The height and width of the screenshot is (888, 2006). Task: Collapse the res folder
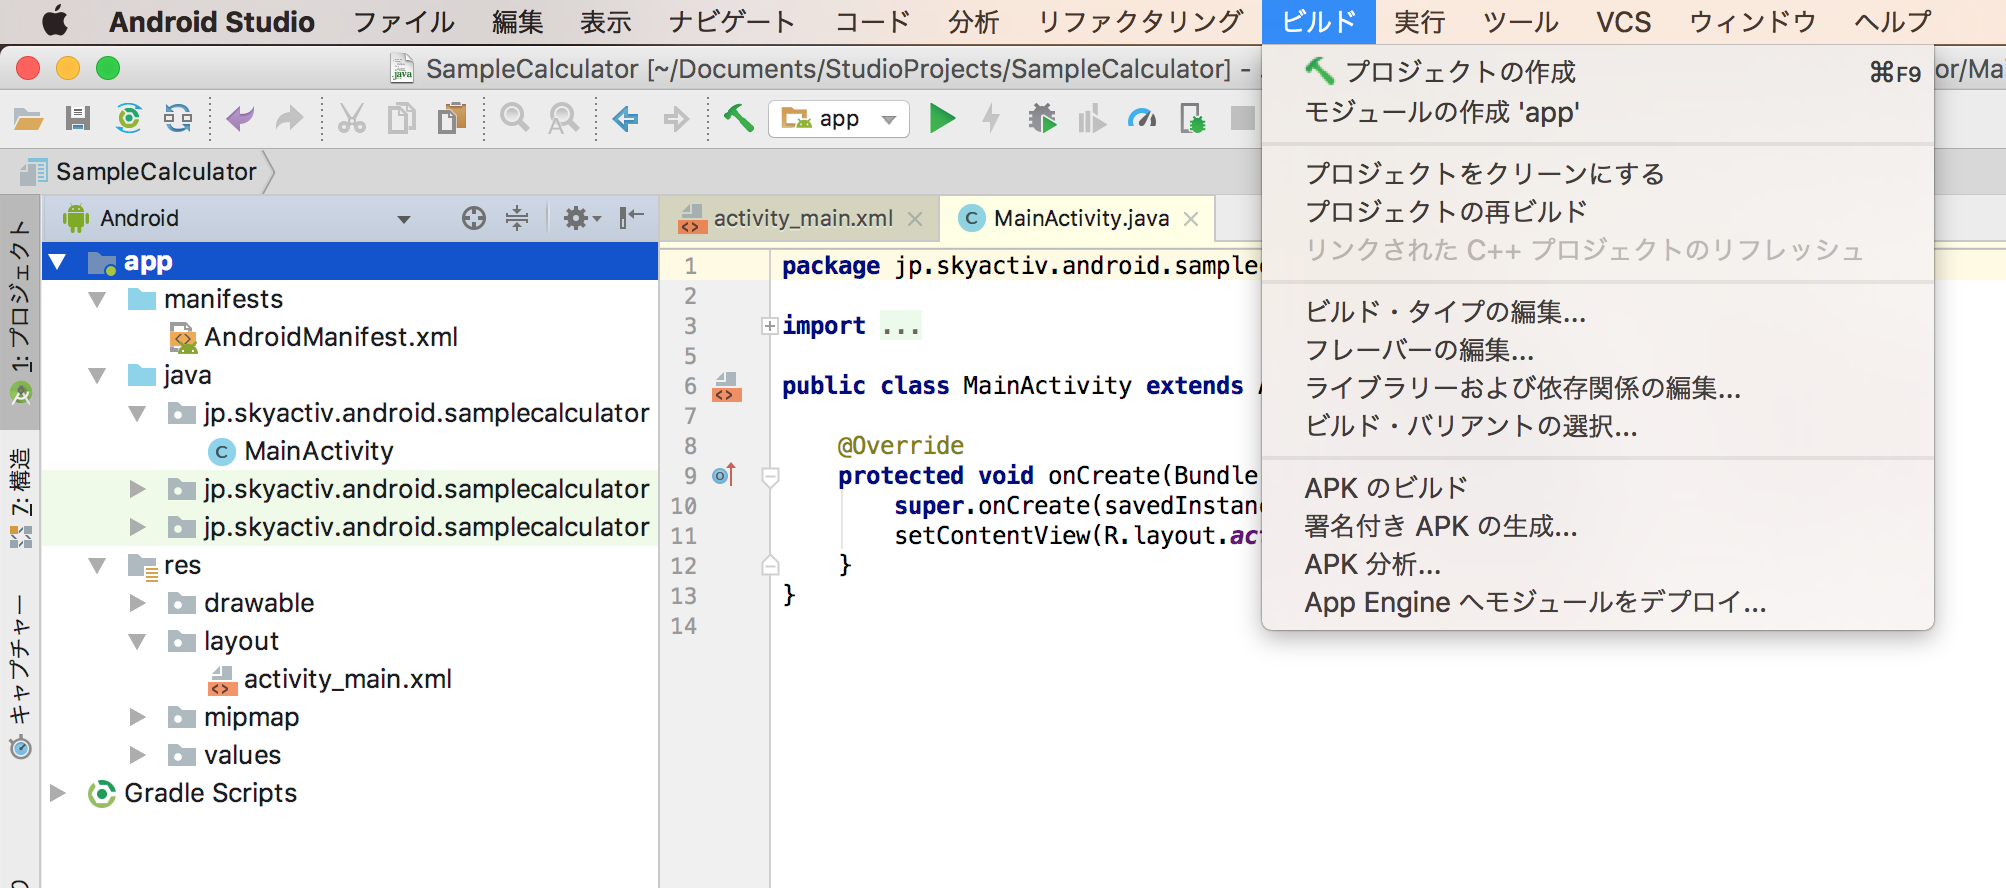[97, 566]
